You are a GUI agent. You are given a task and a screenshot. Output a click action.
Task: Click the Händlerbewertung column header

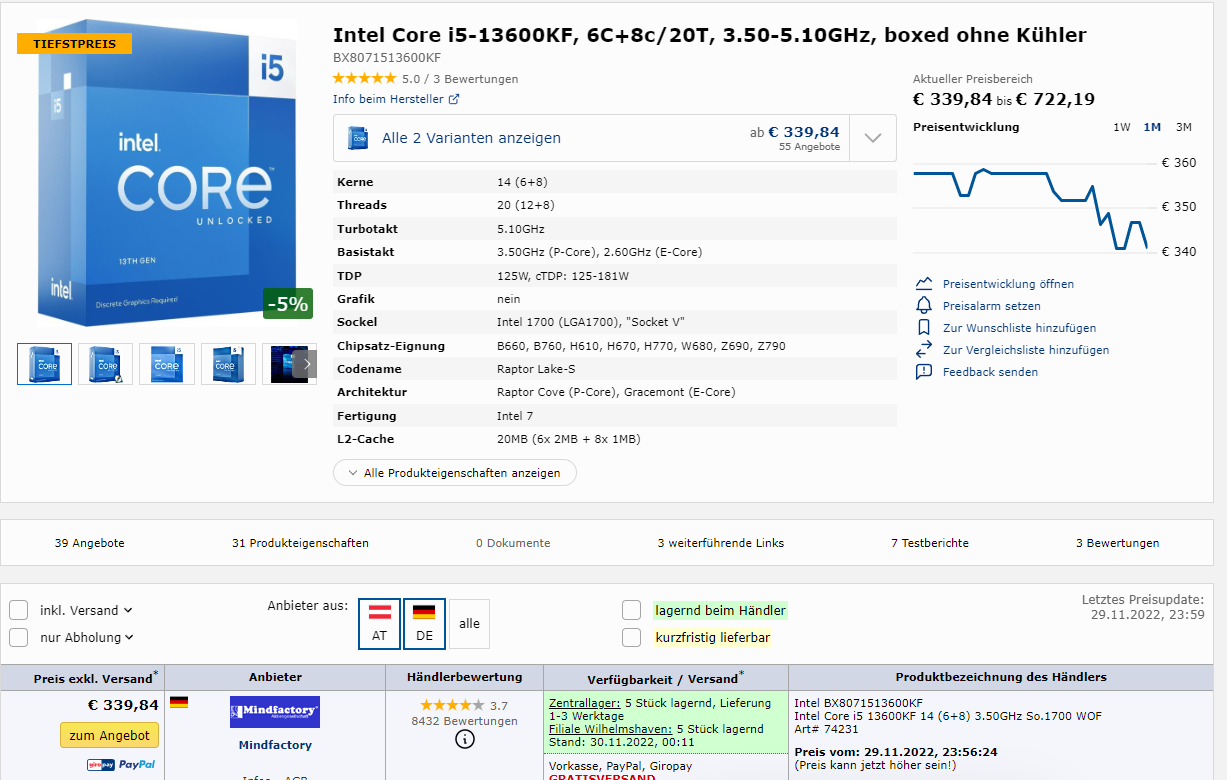(x=465, y=677)
